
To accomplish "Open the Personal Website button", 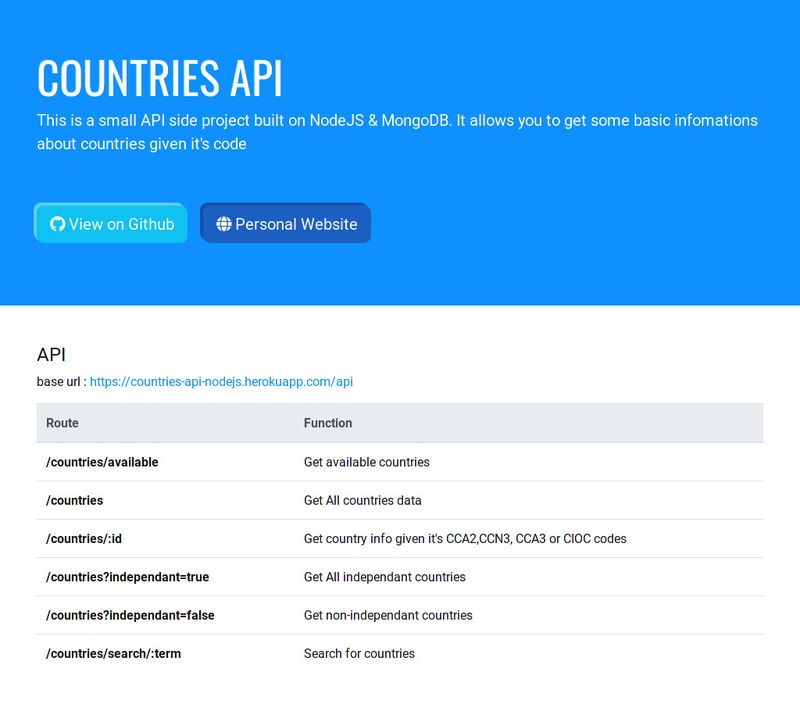I will click(x=286, y=223).
